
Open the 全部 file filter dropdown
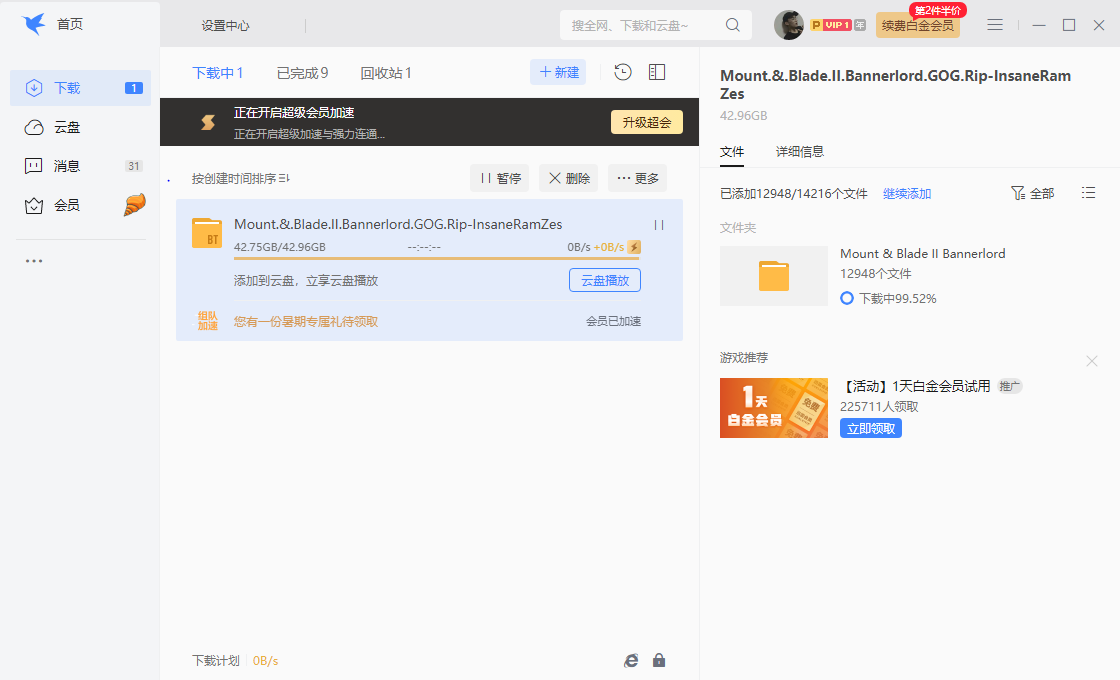(x=1032, y=192)
